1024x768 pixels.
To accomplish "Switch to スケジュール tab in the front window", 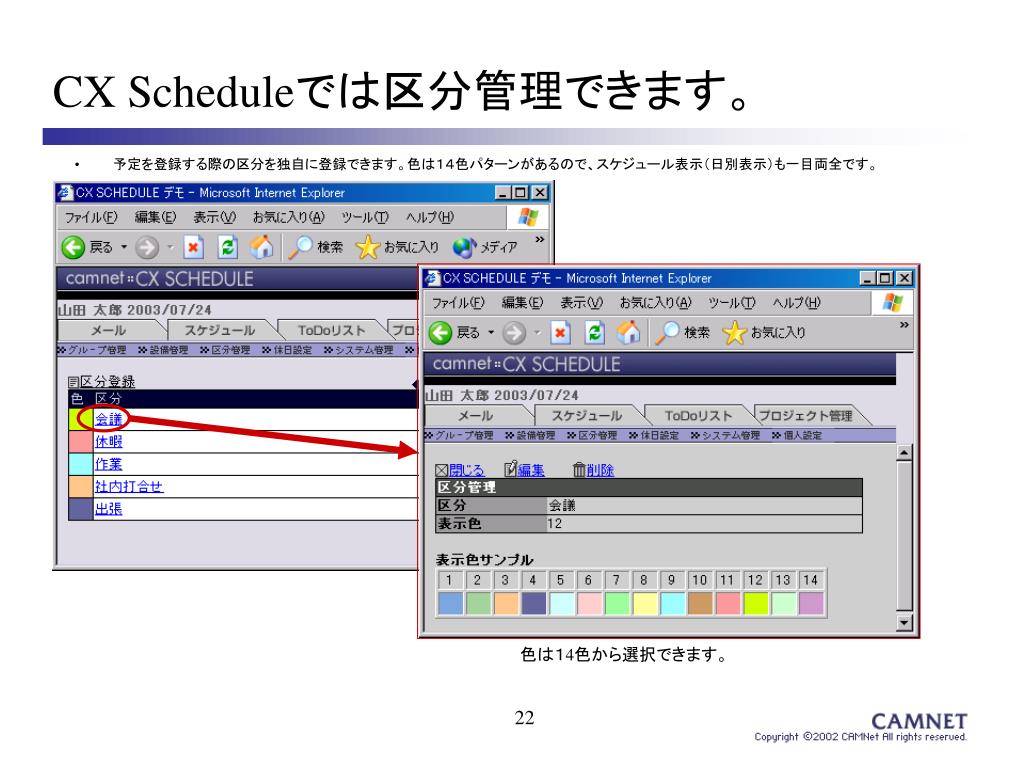I will click(x=587, y=415).
